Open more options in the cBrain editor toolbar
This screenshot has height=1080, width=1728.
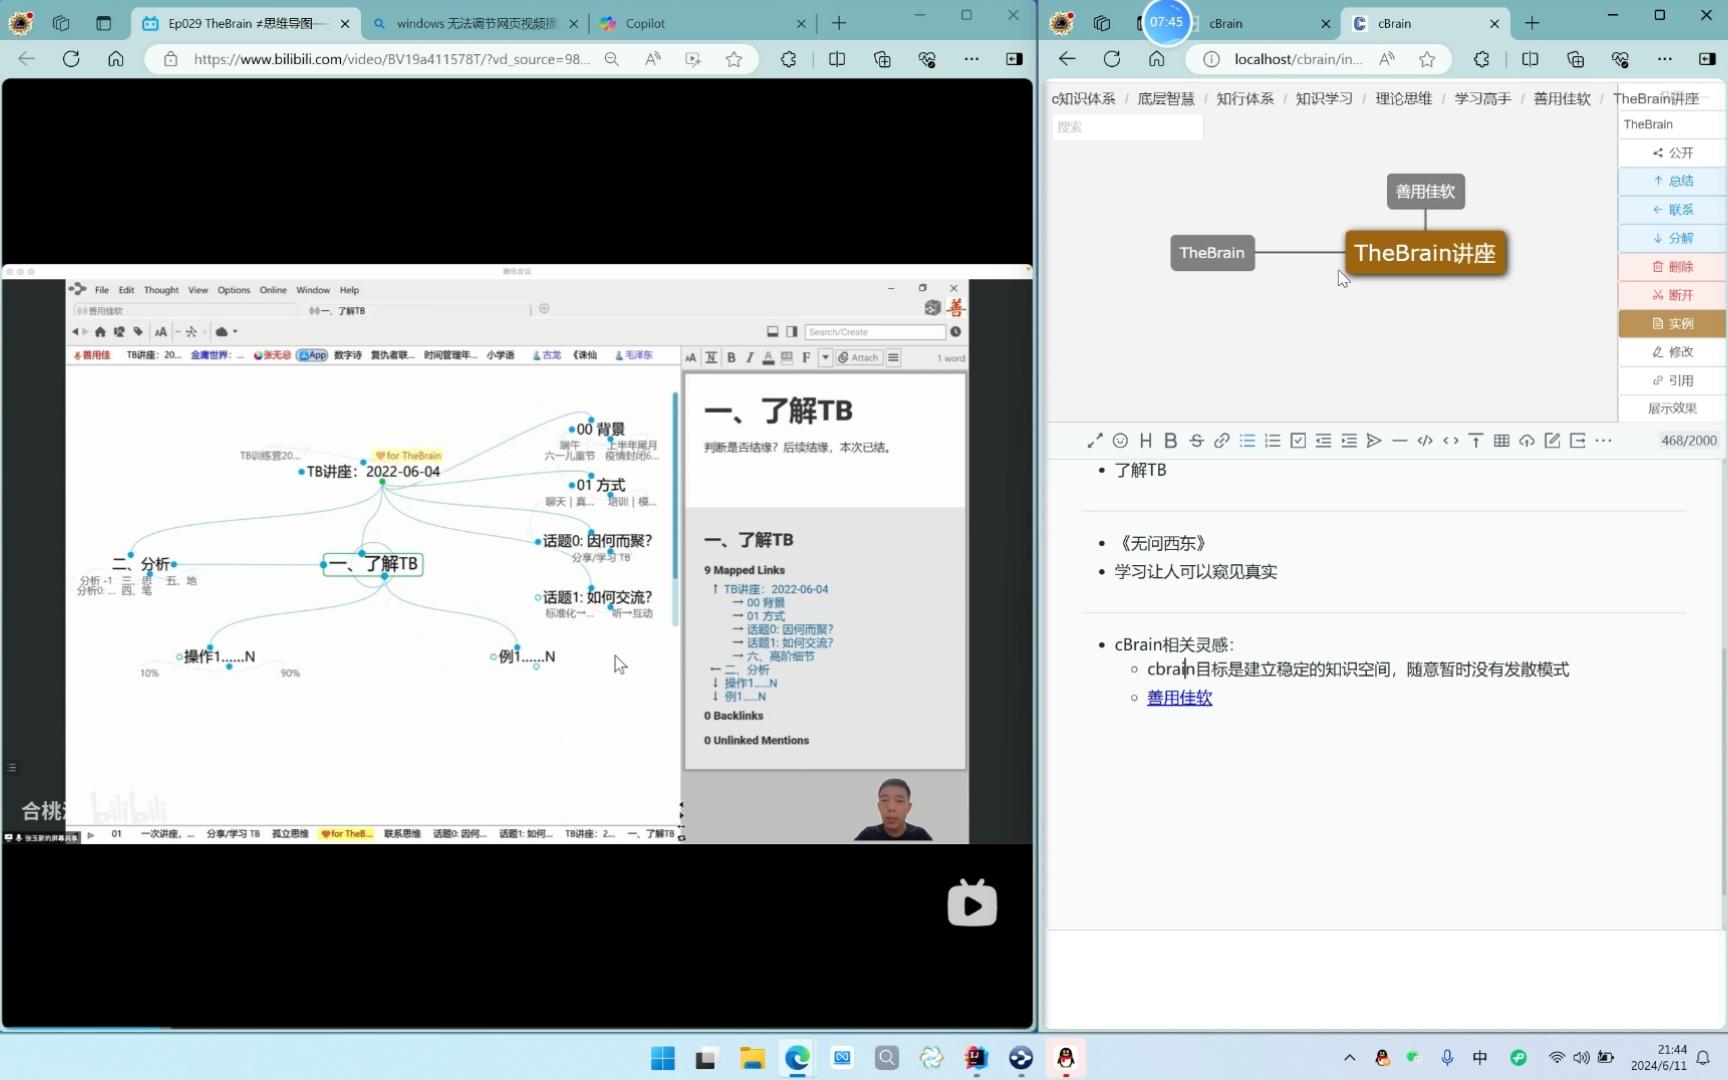coord(1603,440)
